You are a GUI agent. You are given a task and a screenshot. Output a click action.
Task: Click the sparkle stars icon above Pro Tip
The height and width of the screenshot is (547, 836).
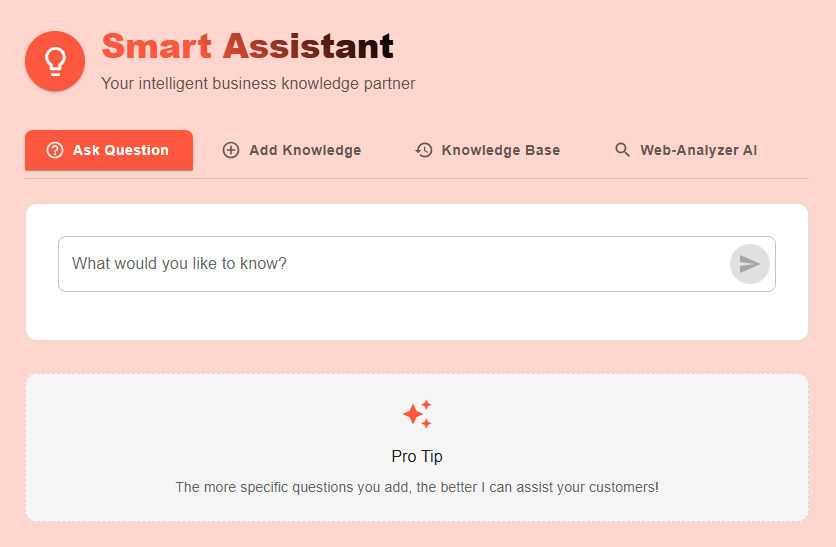(417, 413)
